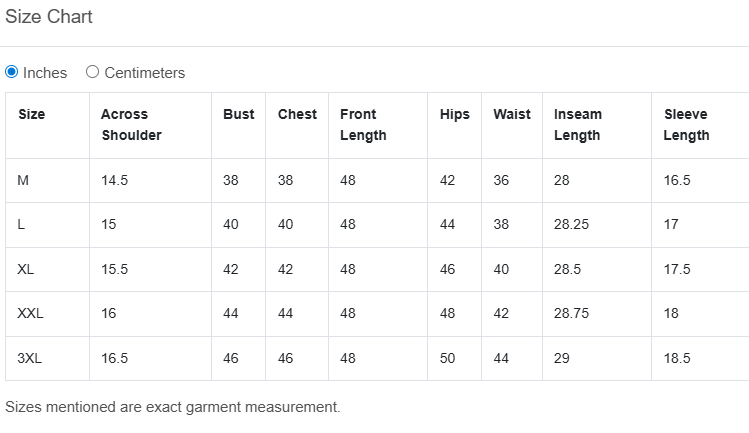The width and height of the screenshot is (749, 433).
Task: Click the 28.75 inseam length cell
Action: 571,313
